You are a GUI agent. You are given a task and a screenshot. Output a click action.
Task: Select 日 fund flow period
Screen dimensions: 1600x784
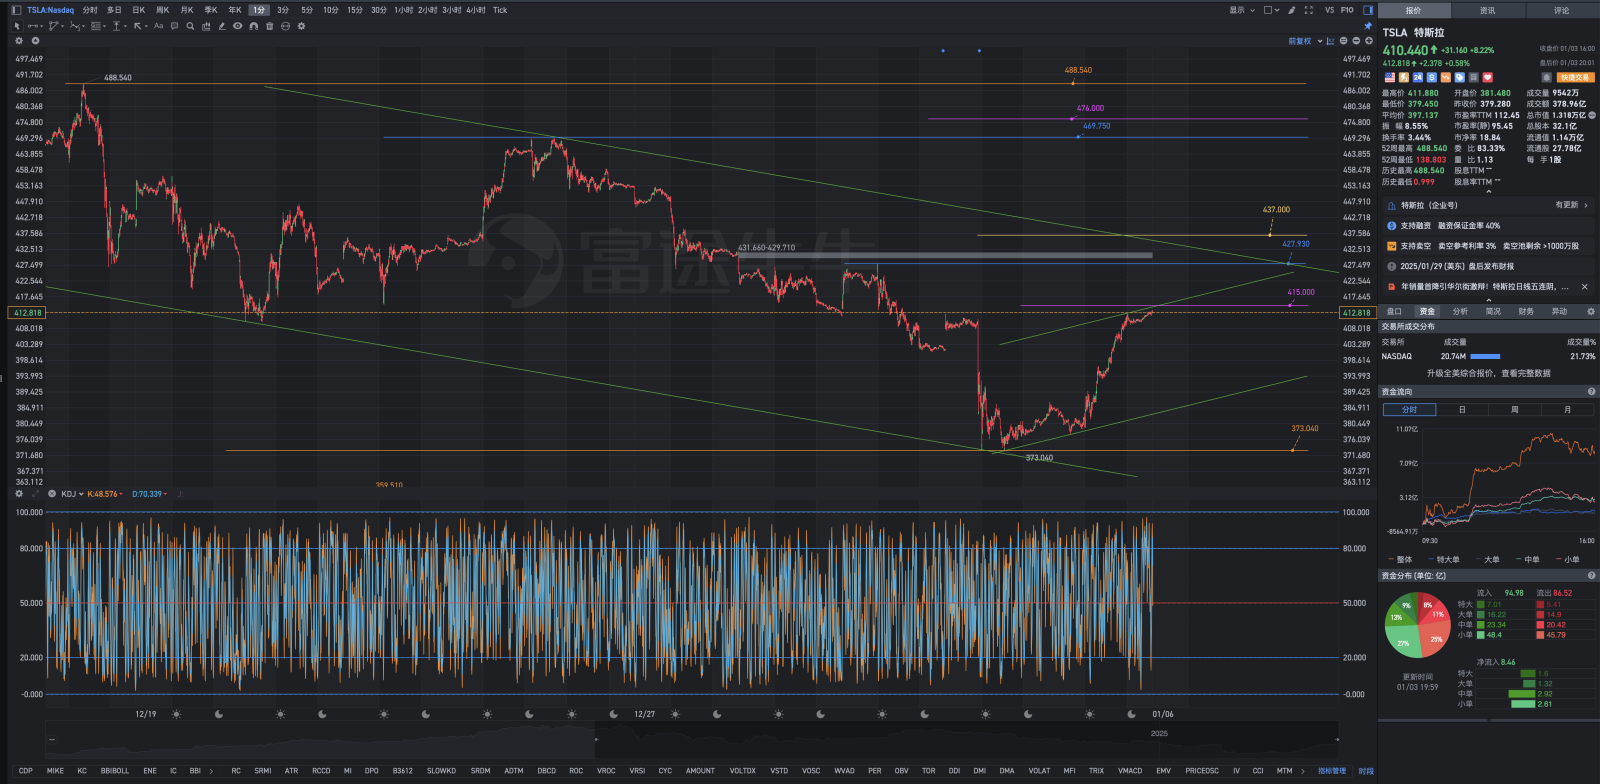point(1462,409)
